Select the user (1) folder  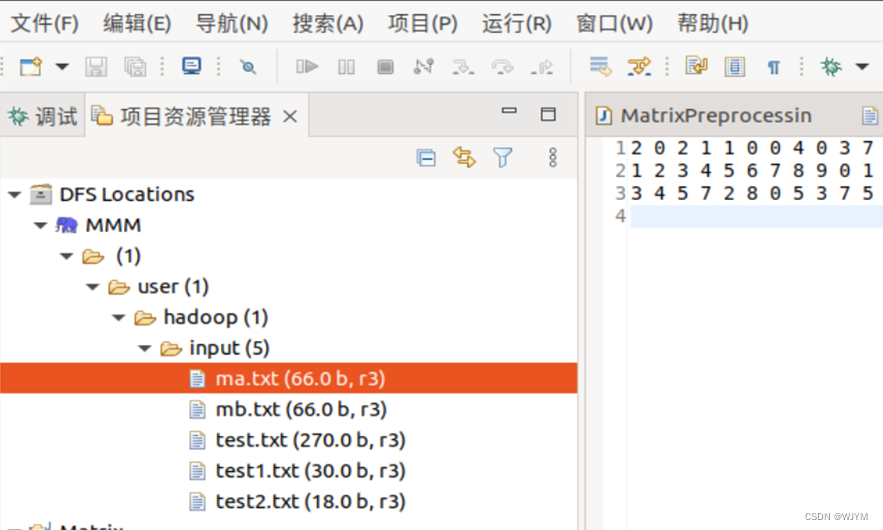click(173, 287)
